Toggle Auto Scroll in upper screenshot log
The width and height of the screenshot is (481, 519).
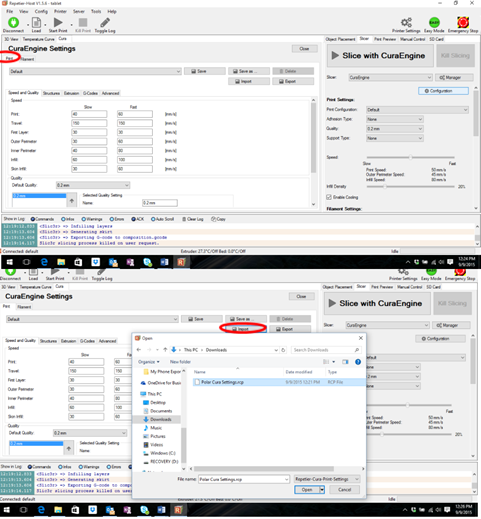[163, 219]
